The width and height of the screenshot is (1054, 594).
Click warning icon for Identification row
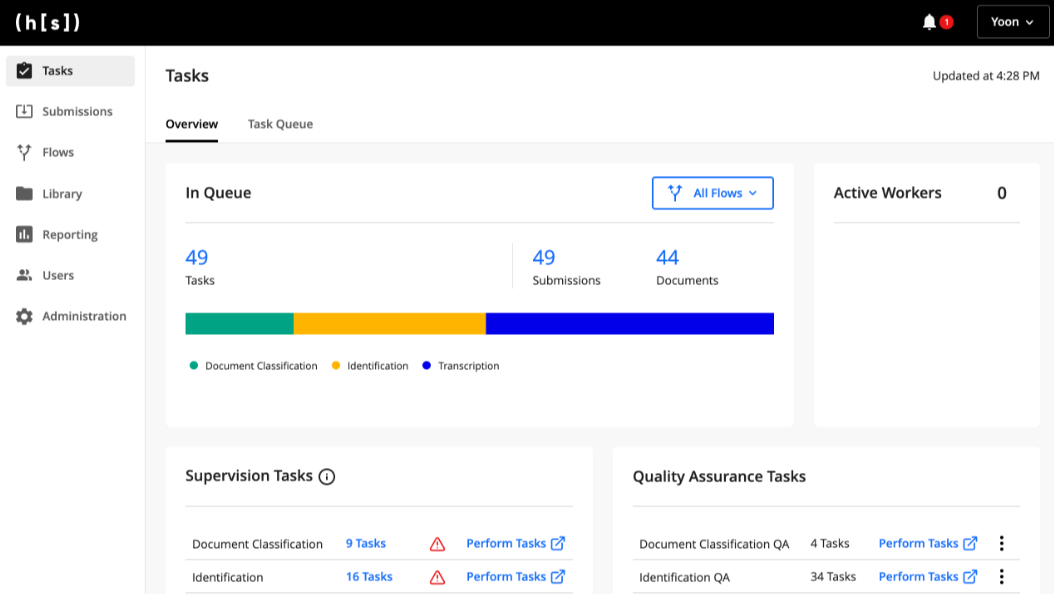tap(438, 577)
